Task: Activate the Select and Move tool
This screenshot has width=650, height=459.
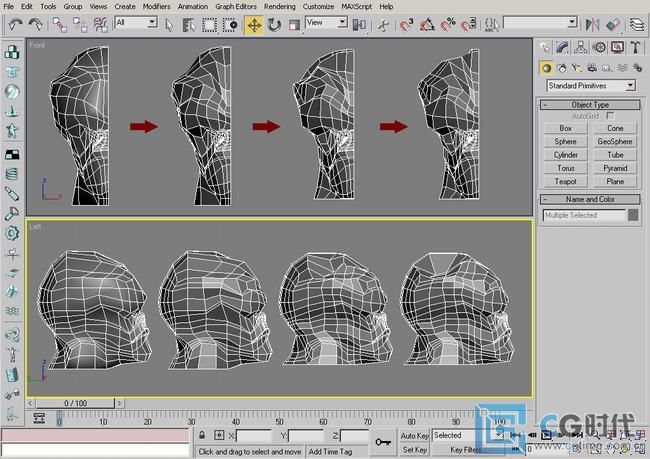Action: click(x=254, y=25)
